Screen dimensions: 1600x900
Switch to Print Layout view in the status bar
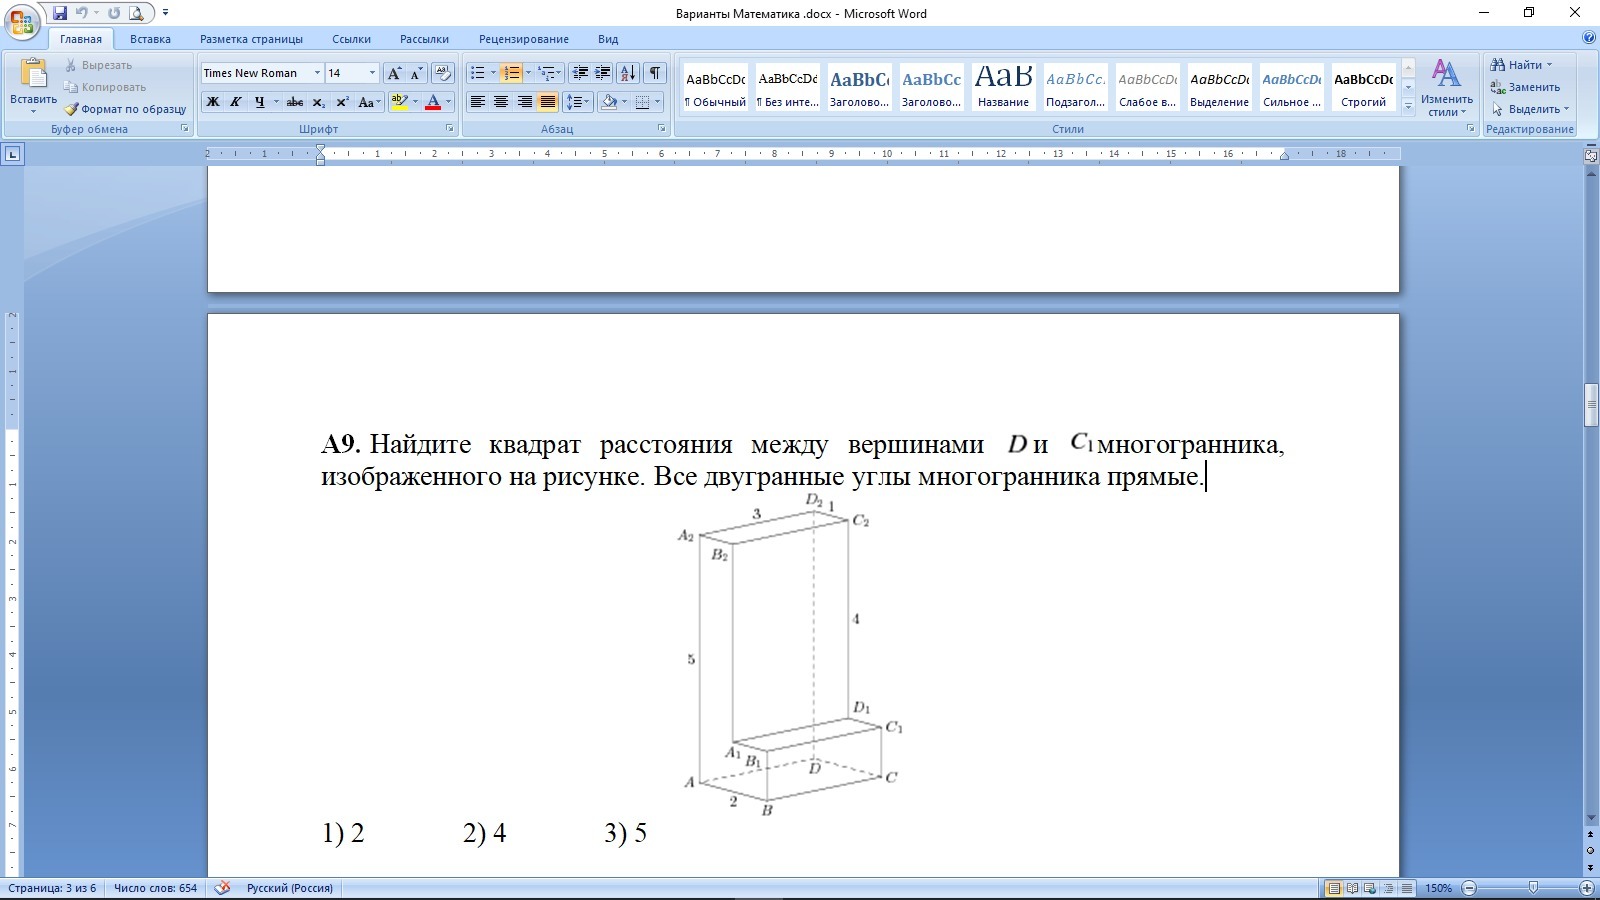point(1334,888)
